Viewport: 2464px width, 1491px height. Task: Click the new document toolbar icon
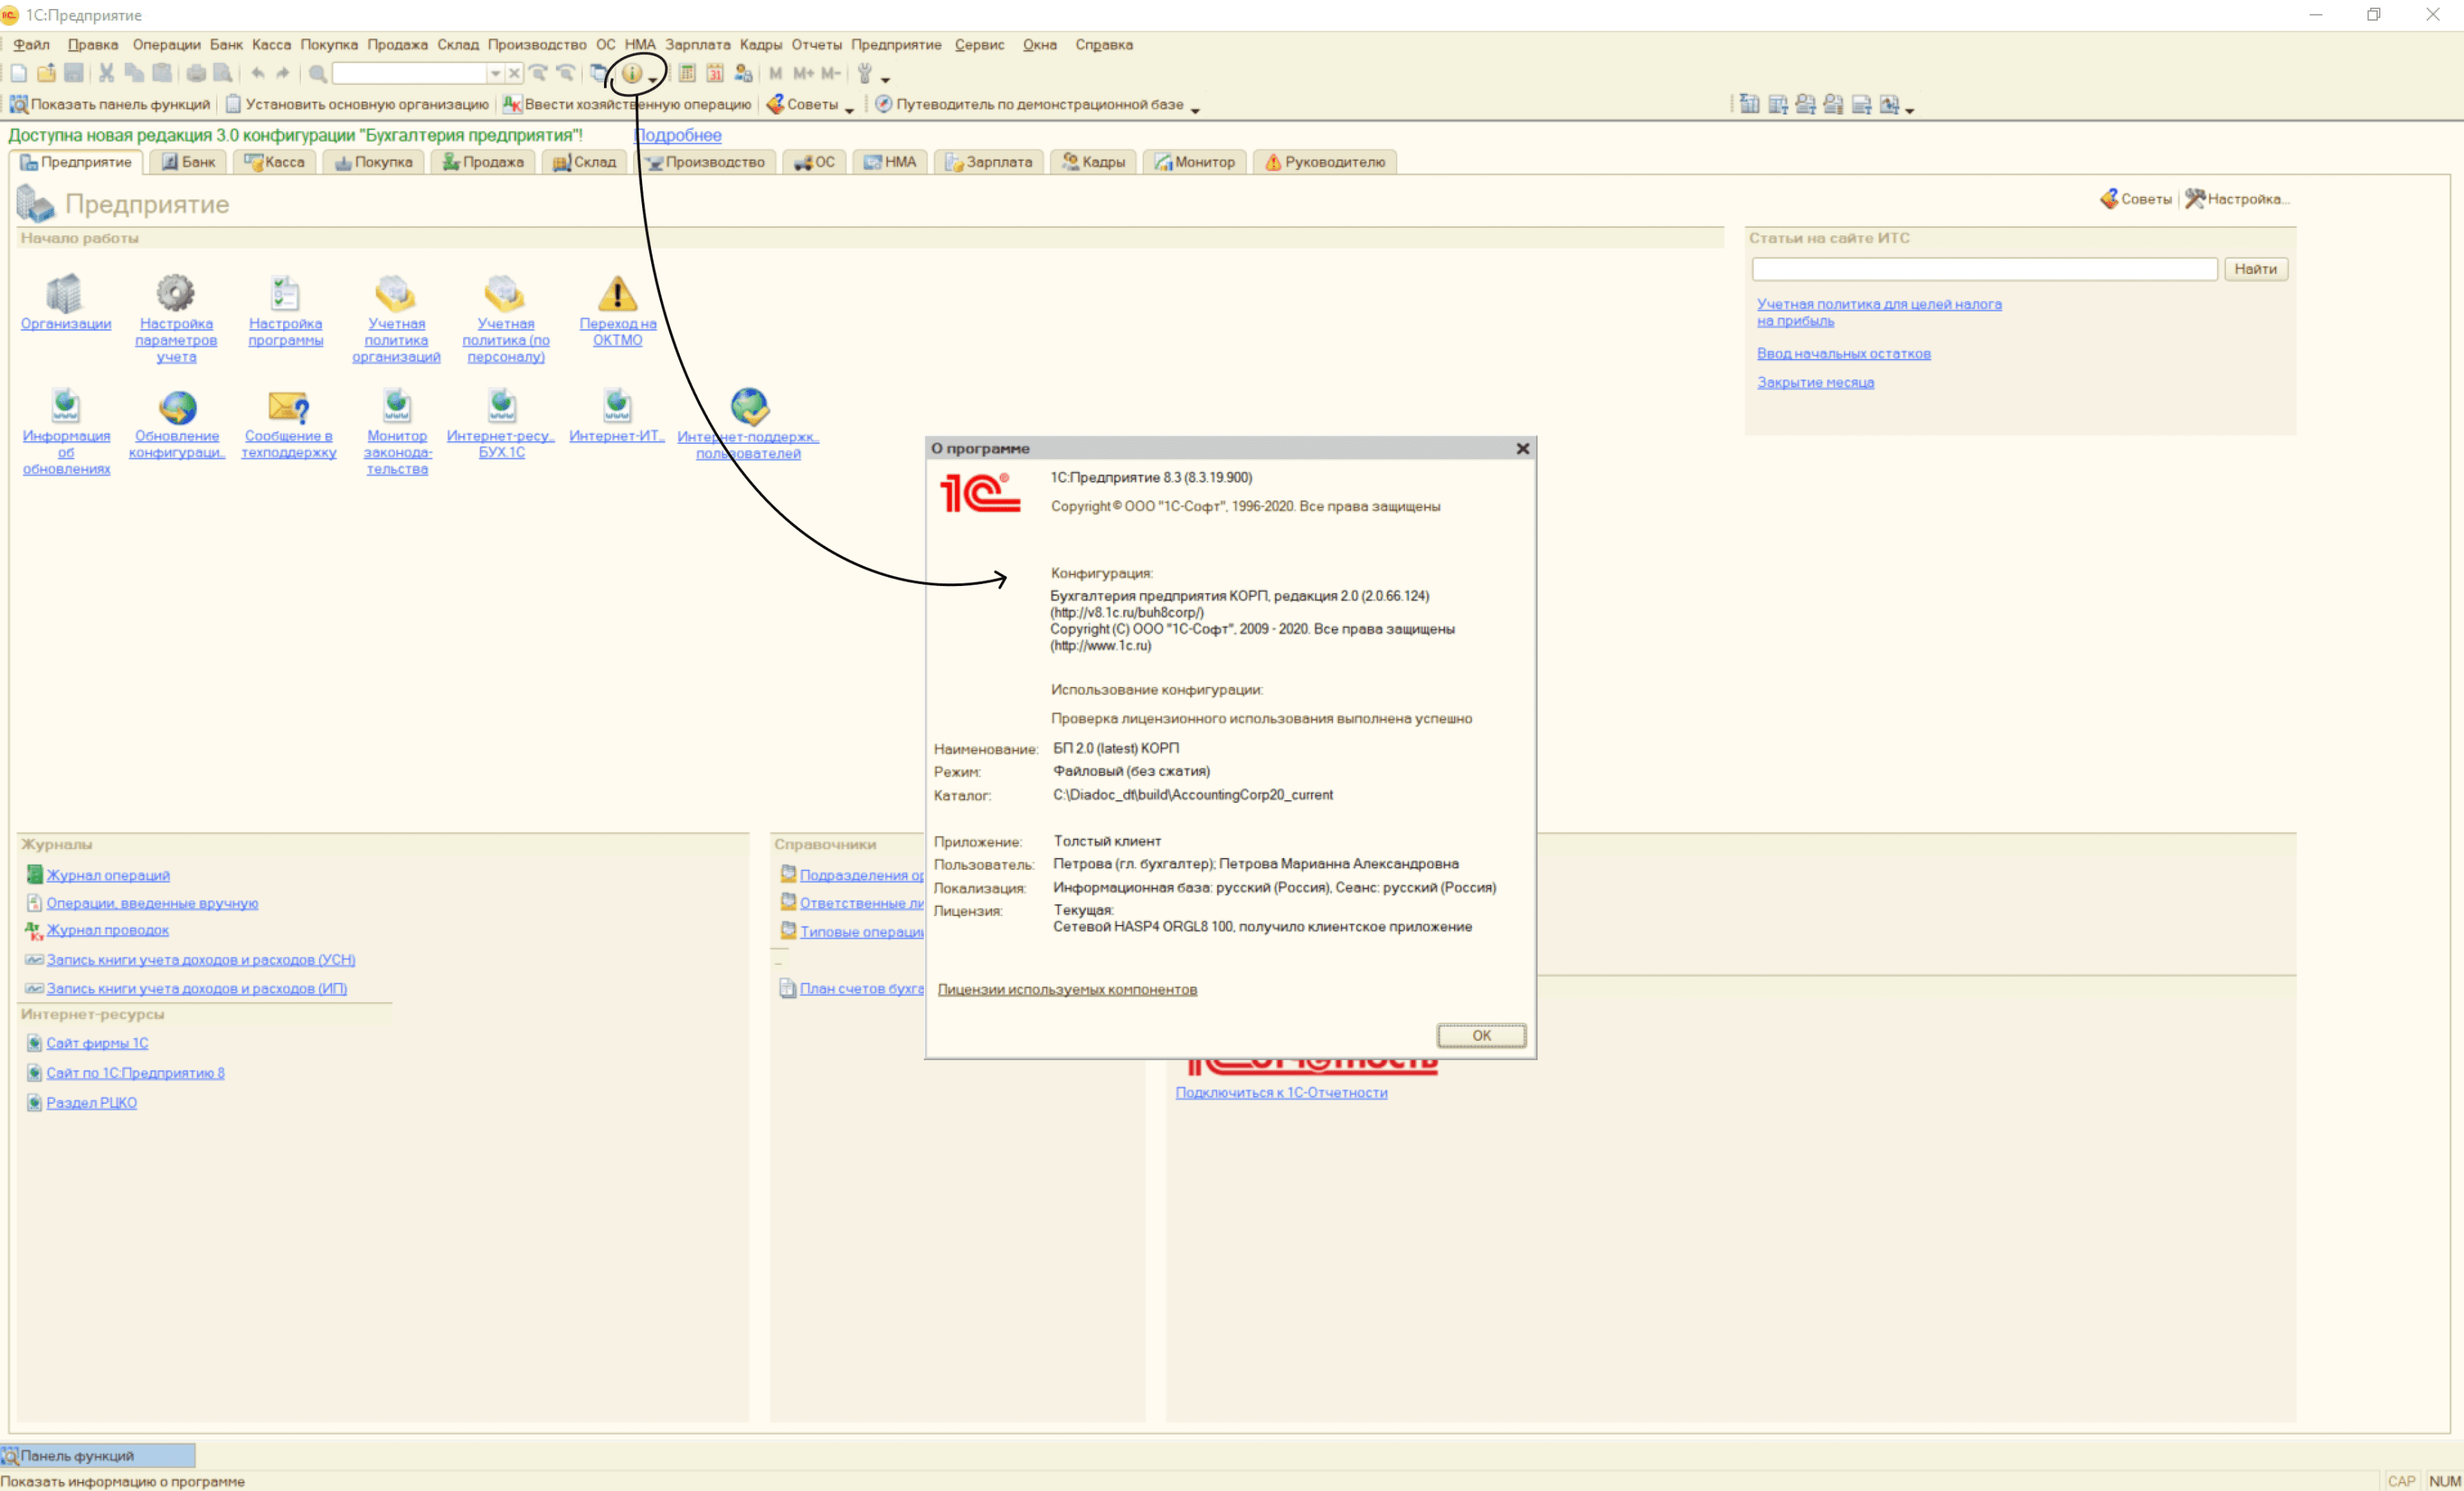point(18,73)
